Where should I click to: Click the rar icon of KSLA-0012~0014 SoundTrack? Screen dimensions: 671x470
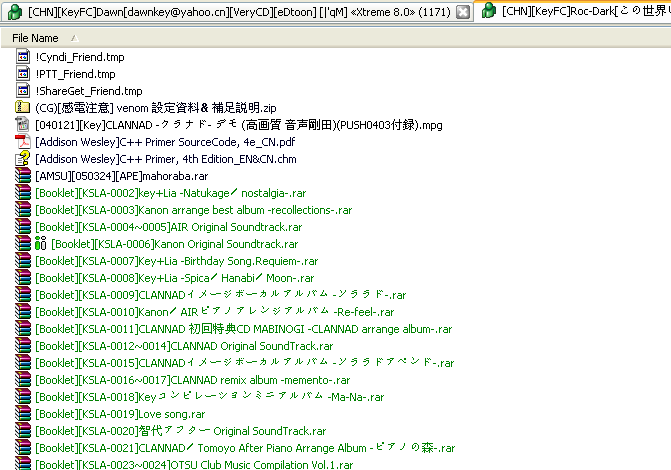click(x=23, y=345)
